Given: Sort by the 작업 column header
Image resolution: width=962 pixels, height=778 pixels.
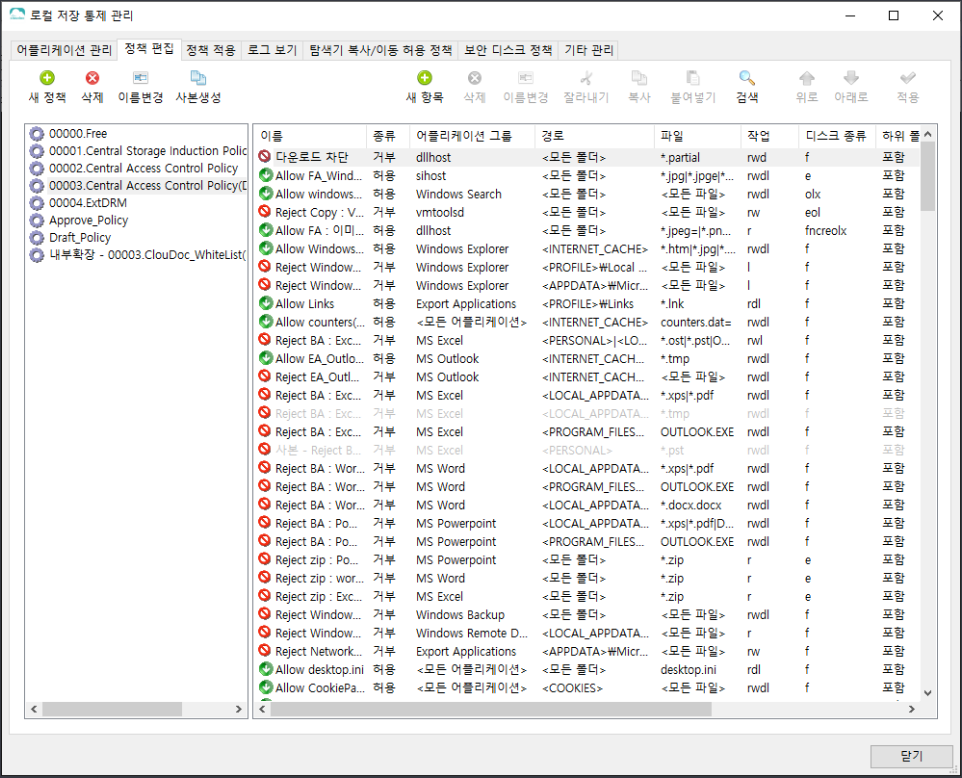Looking at the screenshot, I should click(769, 136).
